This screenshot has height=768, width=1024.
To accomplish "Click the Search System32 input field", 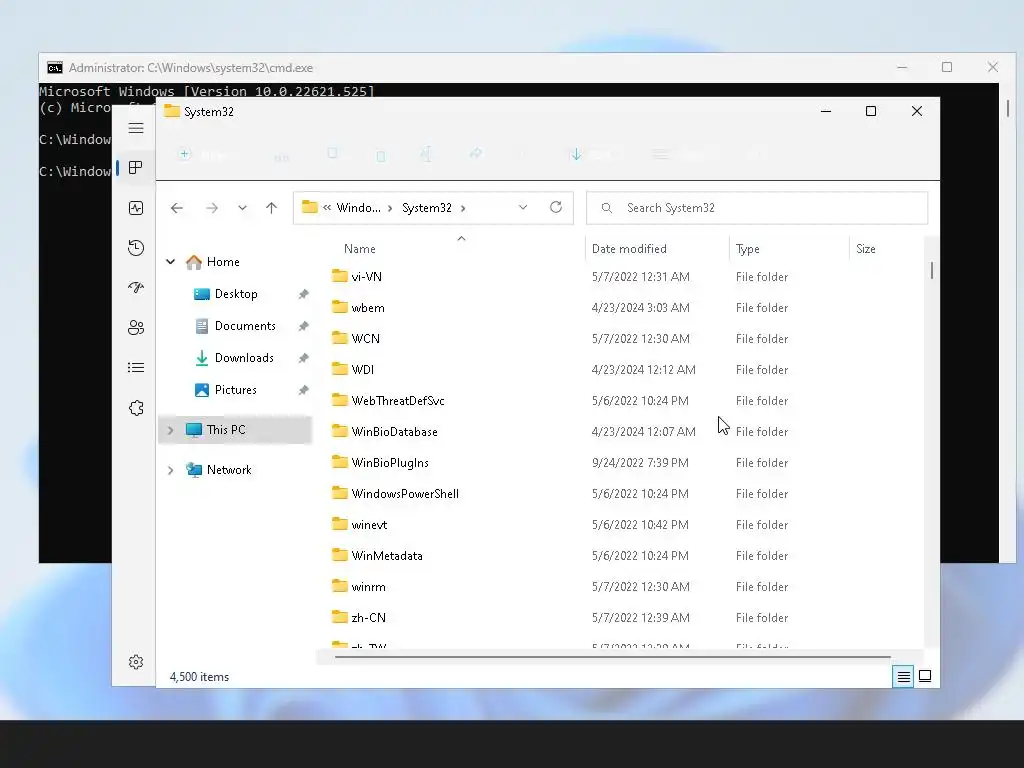I will click(x=757, y=208).
